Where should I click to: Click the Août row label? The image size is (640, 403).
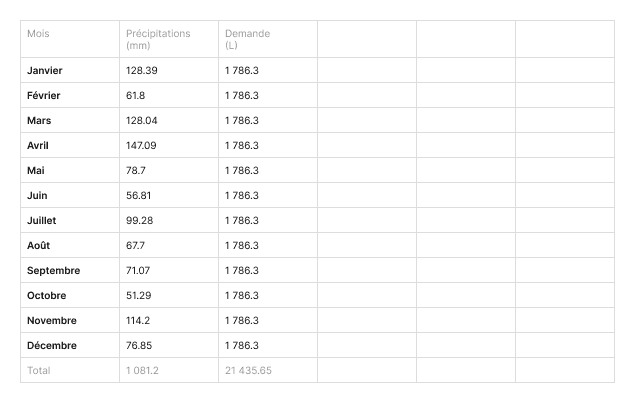(38, 246)
